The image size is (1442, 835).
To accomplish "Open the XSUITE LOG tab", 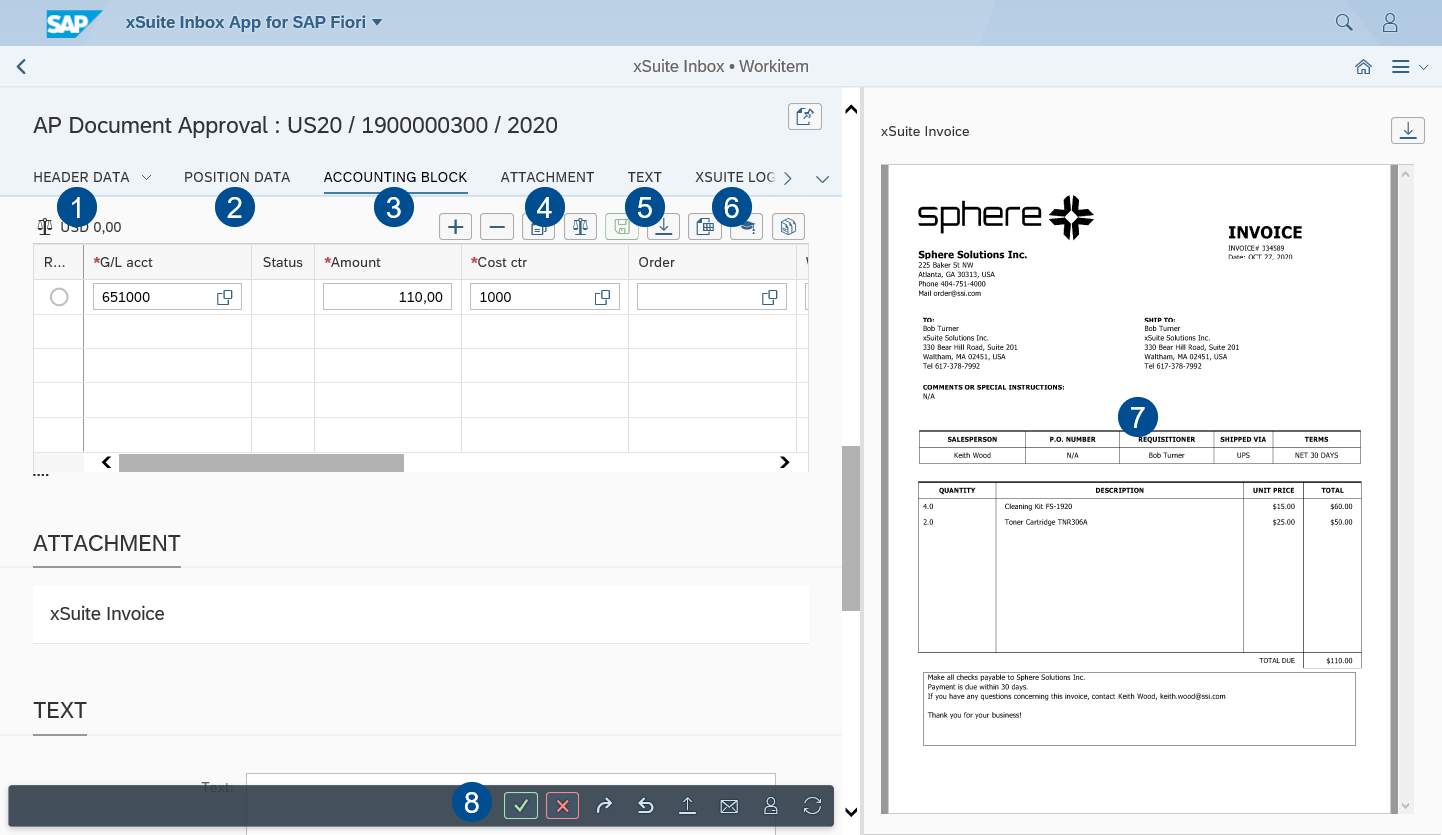I will point(737,177).
